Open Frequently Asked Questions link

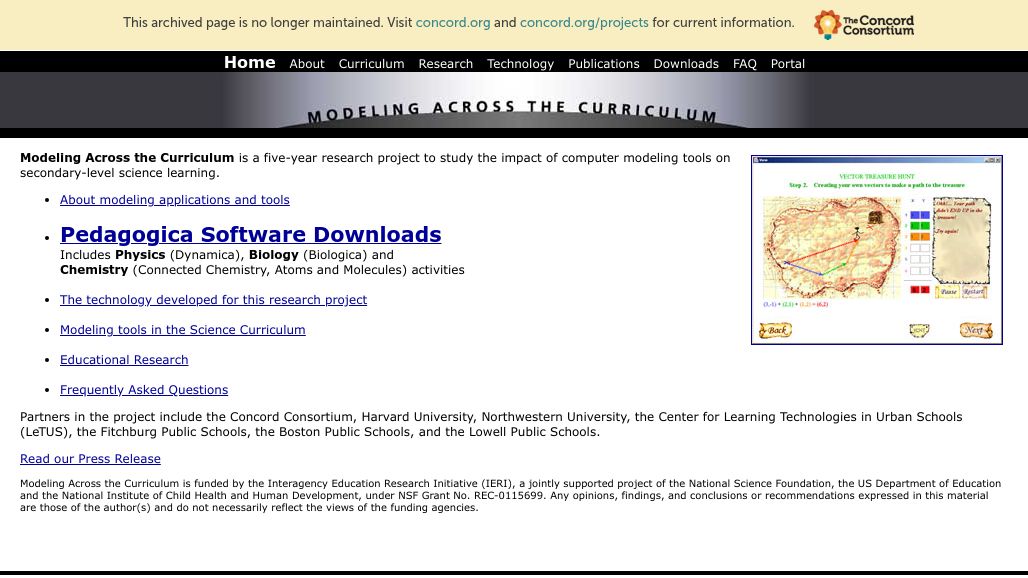(x=144, y=390)
